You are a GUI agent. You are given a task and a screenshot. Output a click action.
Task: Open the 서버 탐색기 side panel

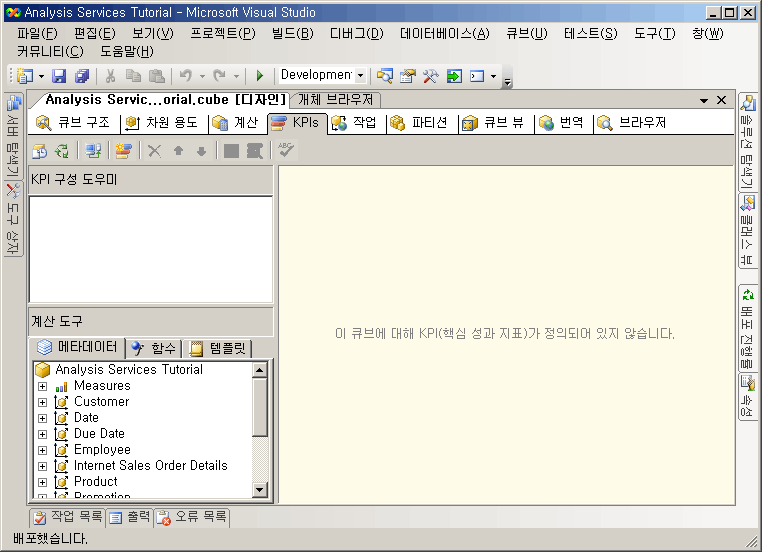pos(13,136)
